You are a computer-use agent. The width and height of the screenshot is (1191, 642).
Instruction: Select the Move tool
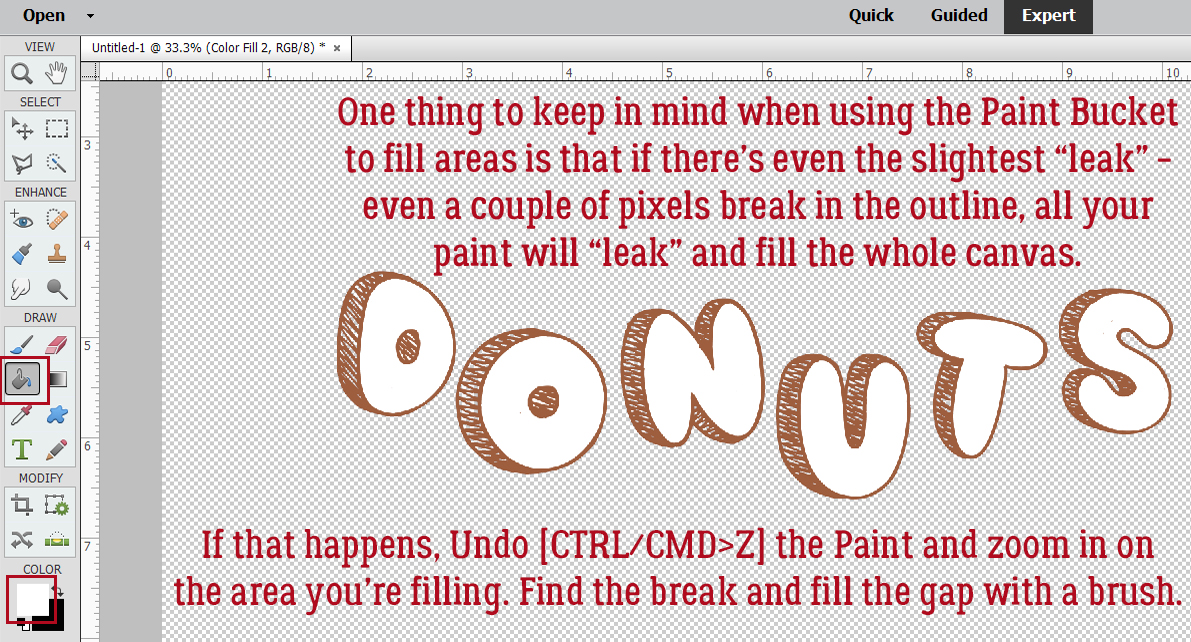[x=22, y=129]
